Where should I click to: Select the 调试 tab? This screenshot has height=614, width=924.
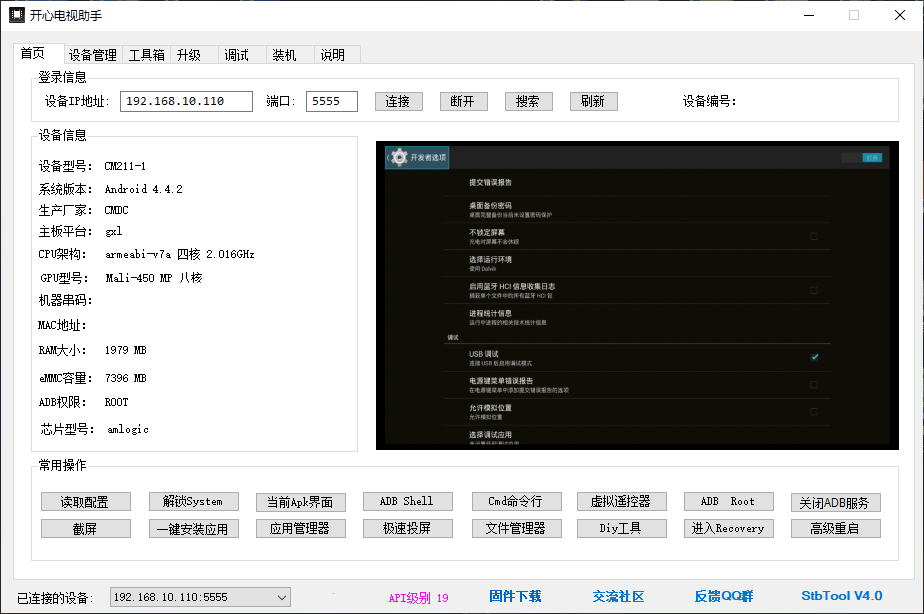pyautogui.click(x=237, y=55)
